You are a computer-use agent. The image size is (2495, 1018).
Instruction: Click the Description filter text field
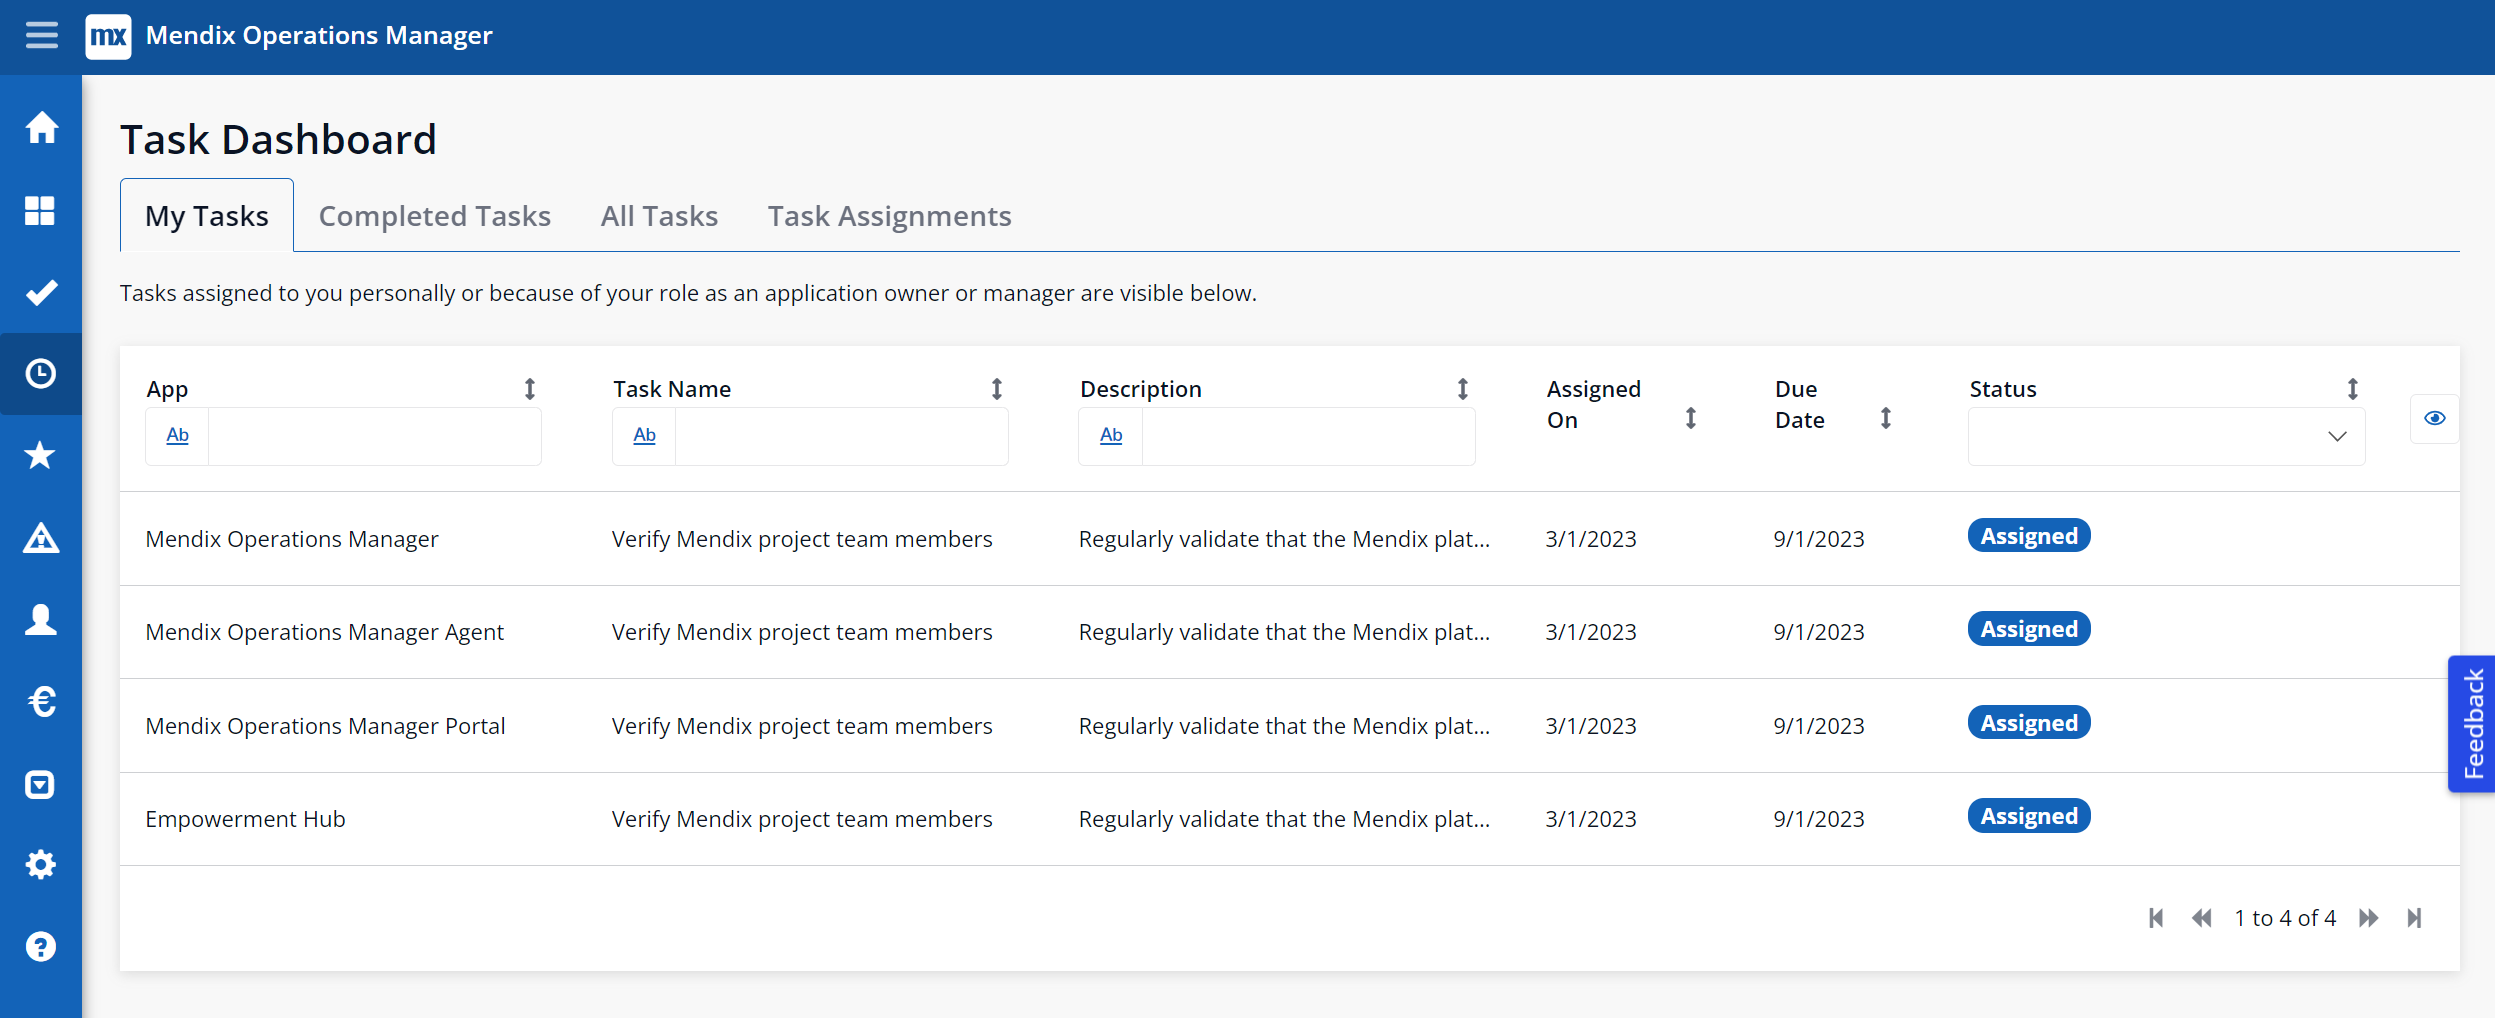(1308, 436)
